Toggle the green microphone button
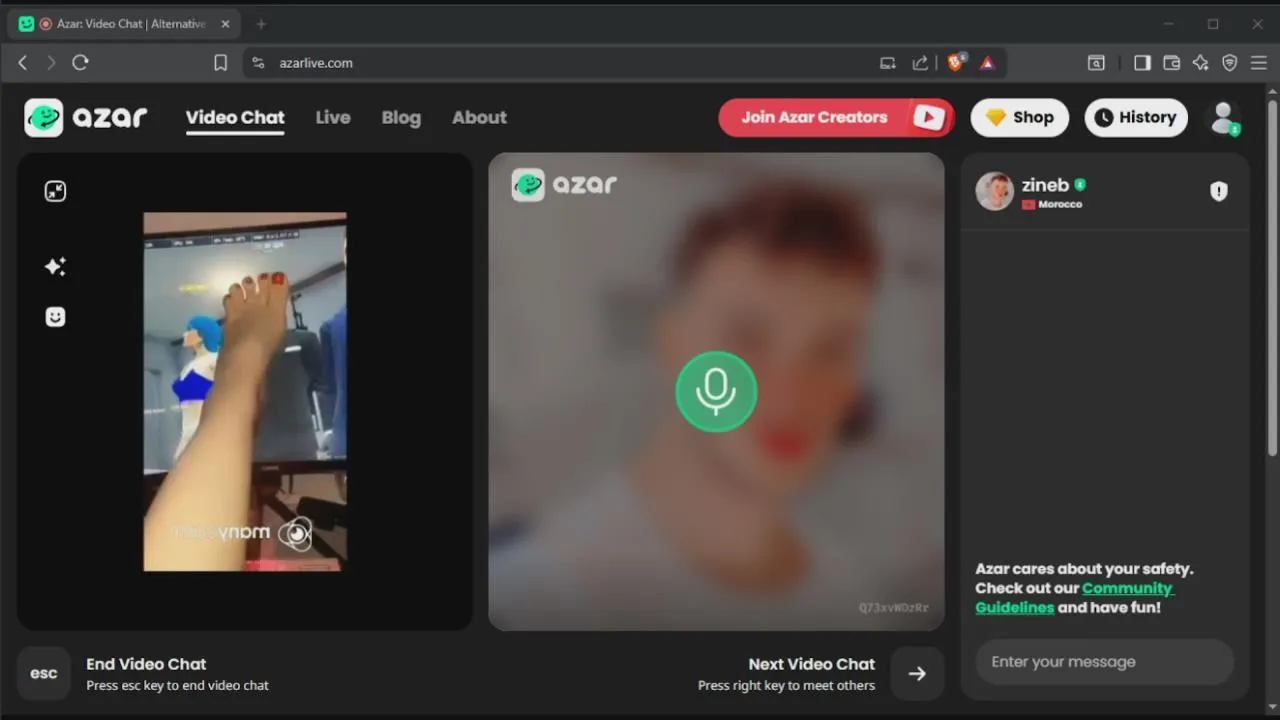 coord(716,392)
